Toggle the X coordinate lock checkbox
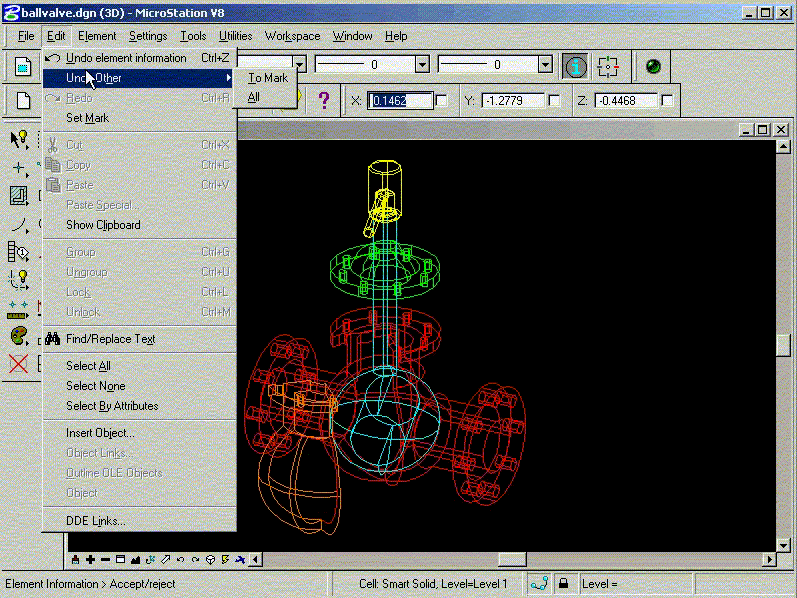The image size is (797, 598). 441,101
